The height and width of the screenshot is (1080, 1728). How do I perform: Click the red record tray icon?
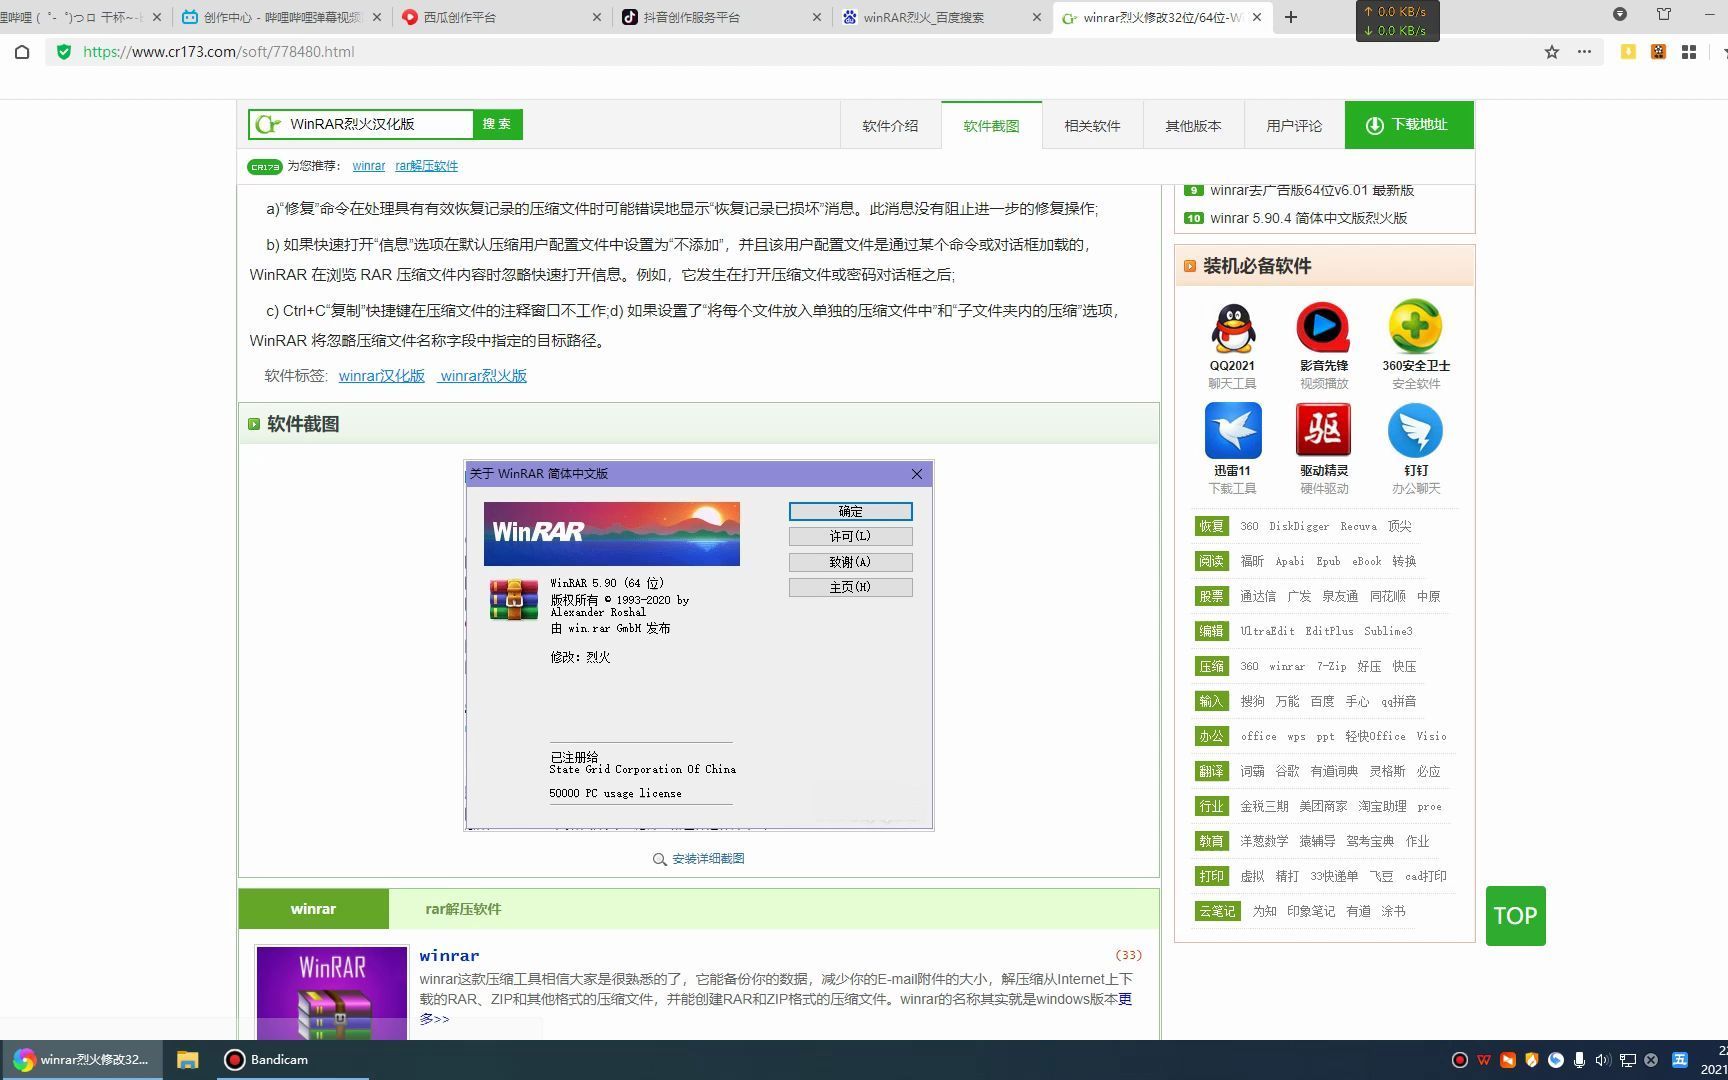[1459, 1060]
